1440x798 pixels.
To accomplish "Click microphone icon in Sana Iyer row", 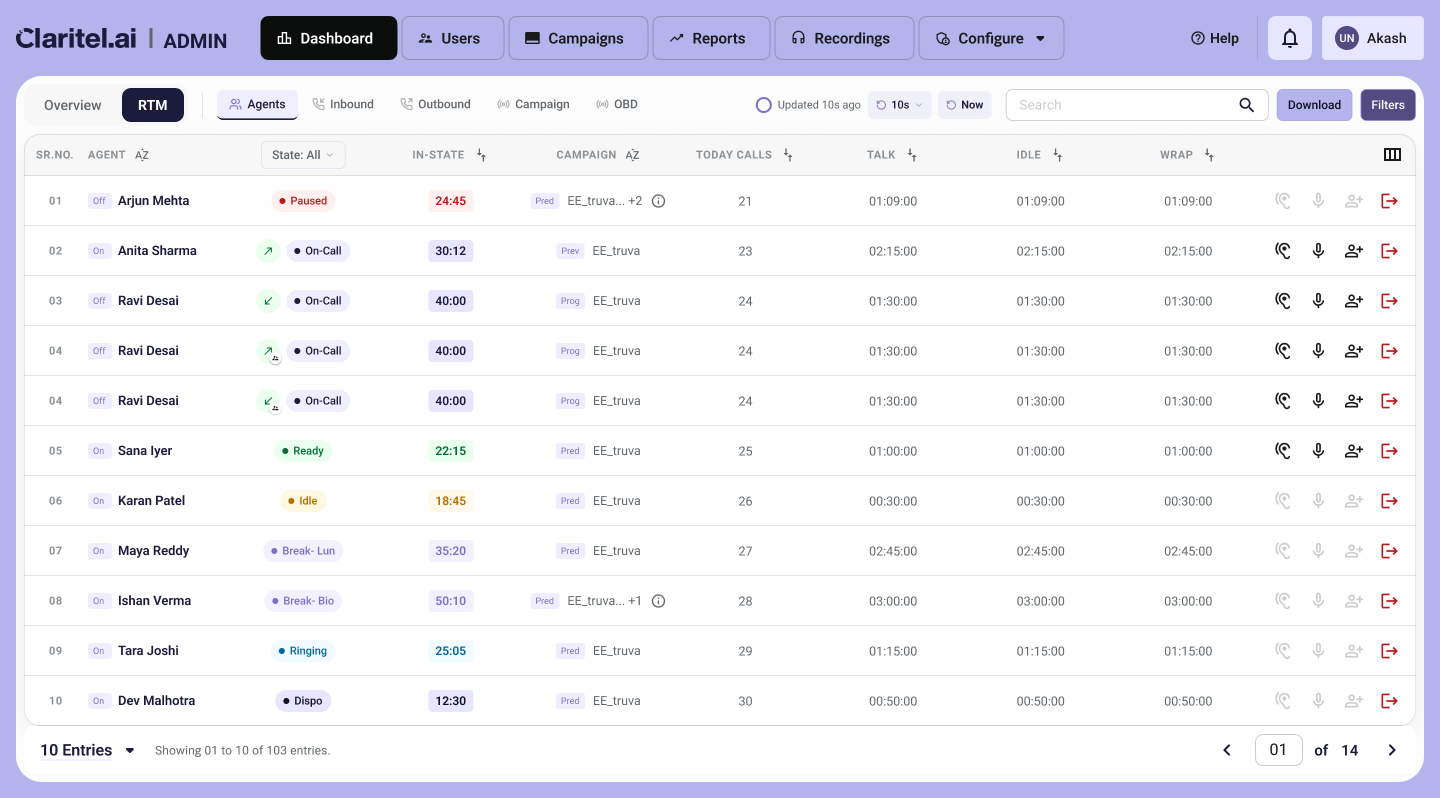I will (x=1318, y=451).
